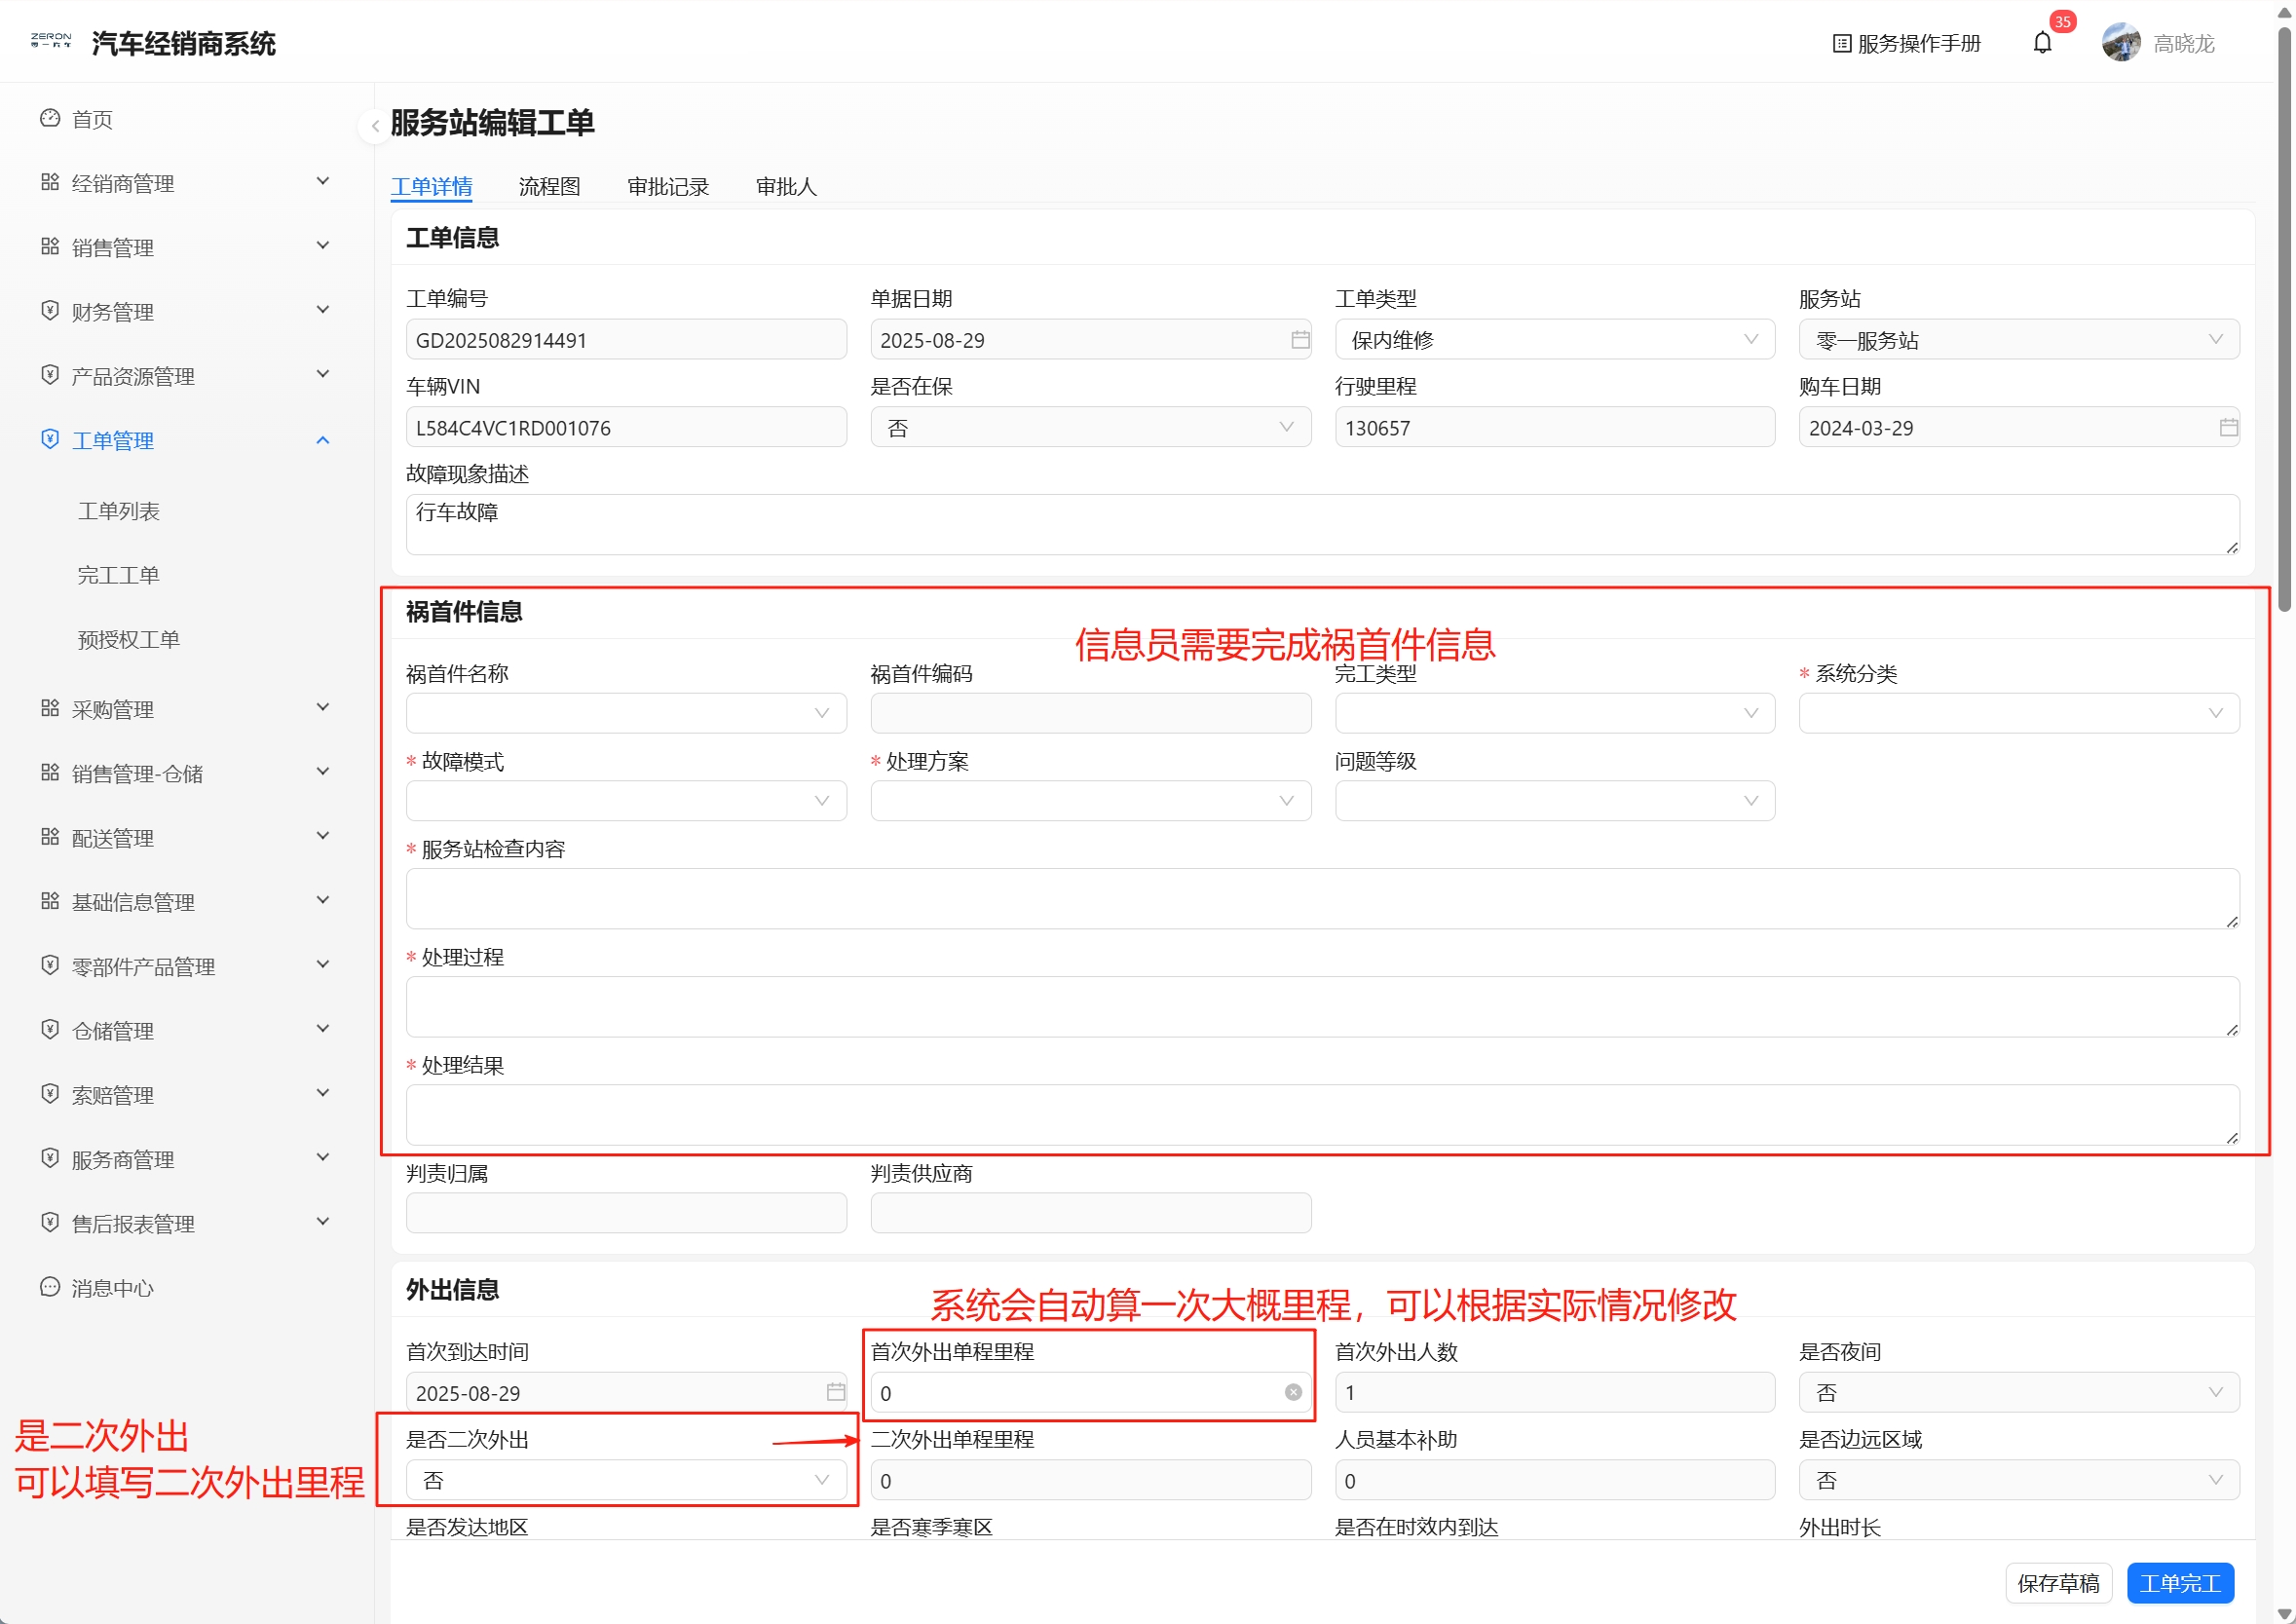Click the 财务管理 shield icon
Viewport: 2296px width, 1624px height.
pyautogui.click(x=50, y=310)
